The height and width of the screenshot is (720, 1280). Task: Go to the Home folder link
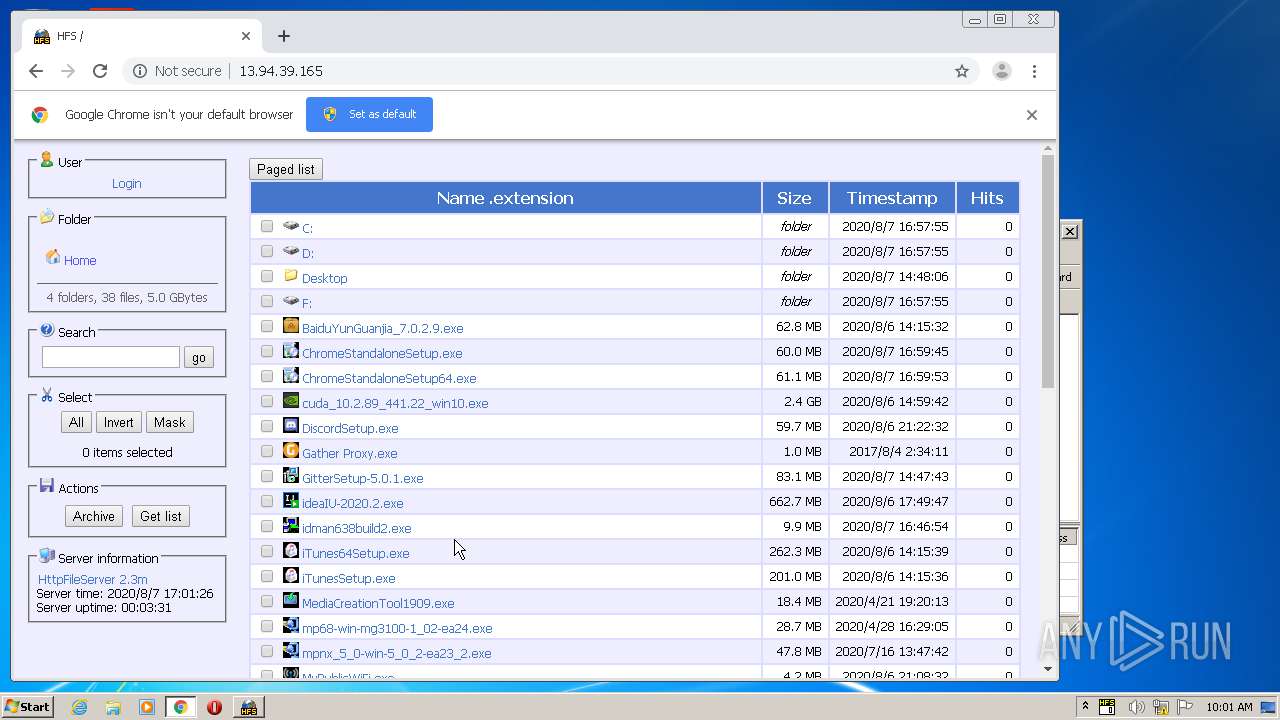click(80, 261)
